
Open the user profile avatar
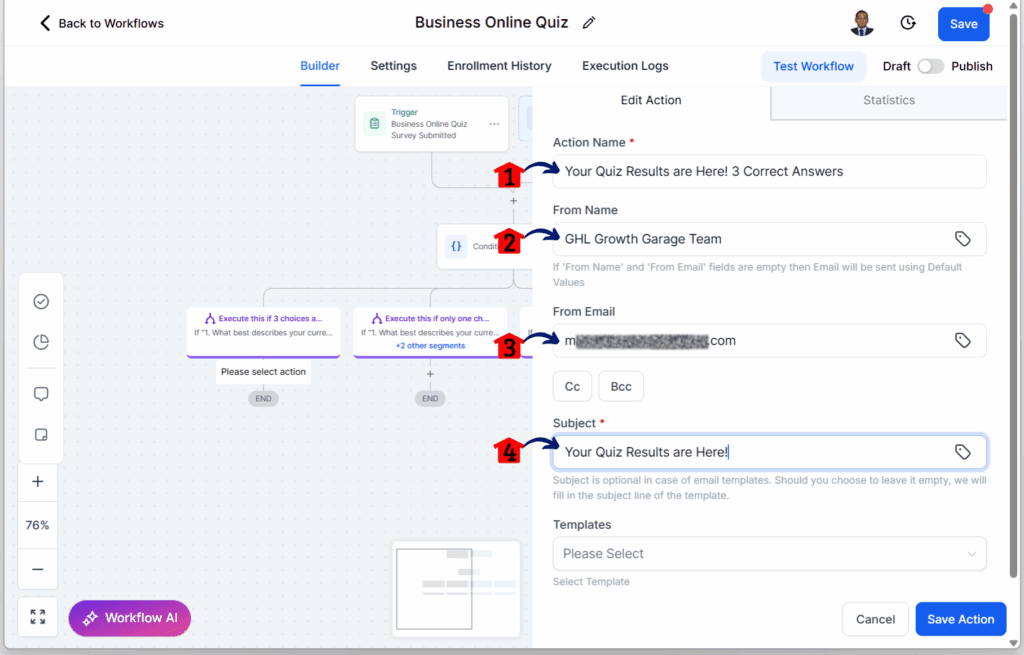[862, 24]
